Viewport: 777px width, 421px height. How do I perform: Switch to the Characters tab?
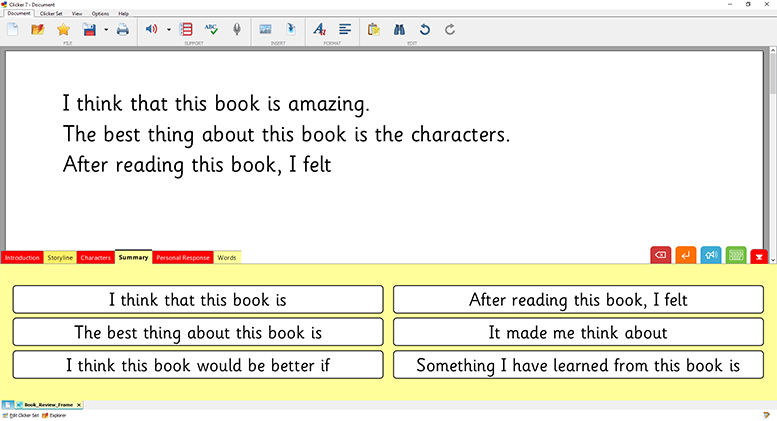tap(95, 258)
